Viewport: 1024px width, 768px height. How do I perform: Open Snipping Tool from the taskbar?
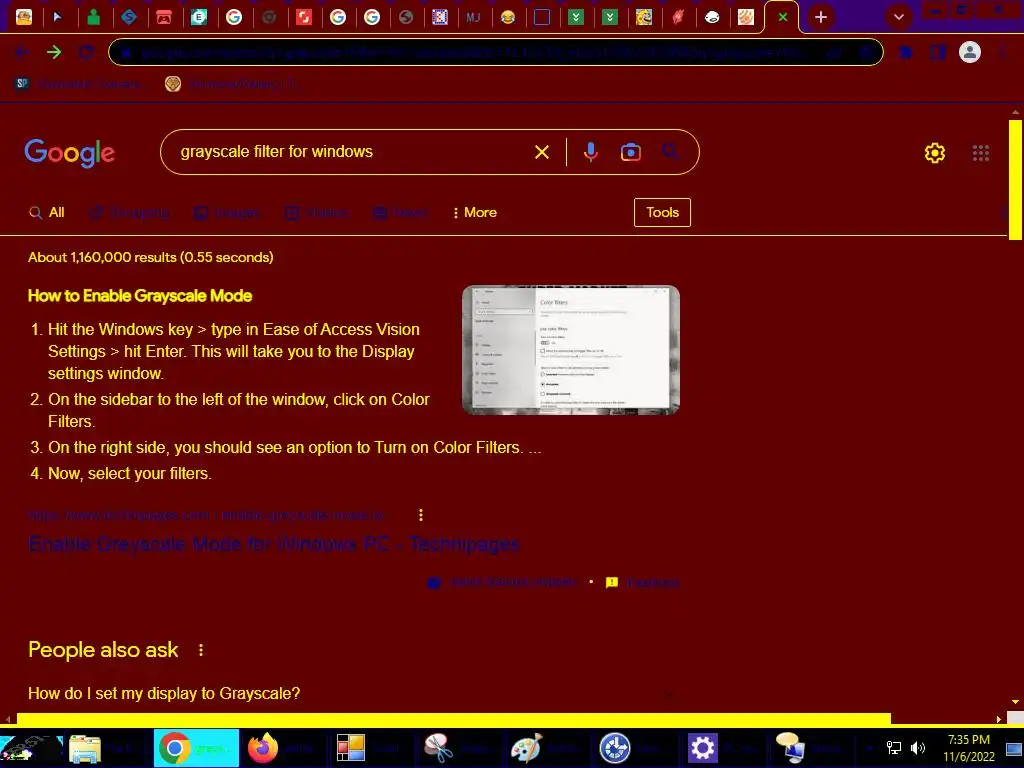pyautogui.click(x=438, y=748)
